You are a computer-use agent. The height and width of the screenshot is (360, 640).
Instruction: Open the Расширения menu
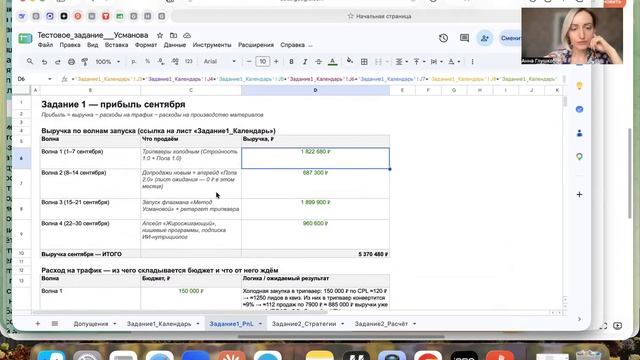point(256,45)
